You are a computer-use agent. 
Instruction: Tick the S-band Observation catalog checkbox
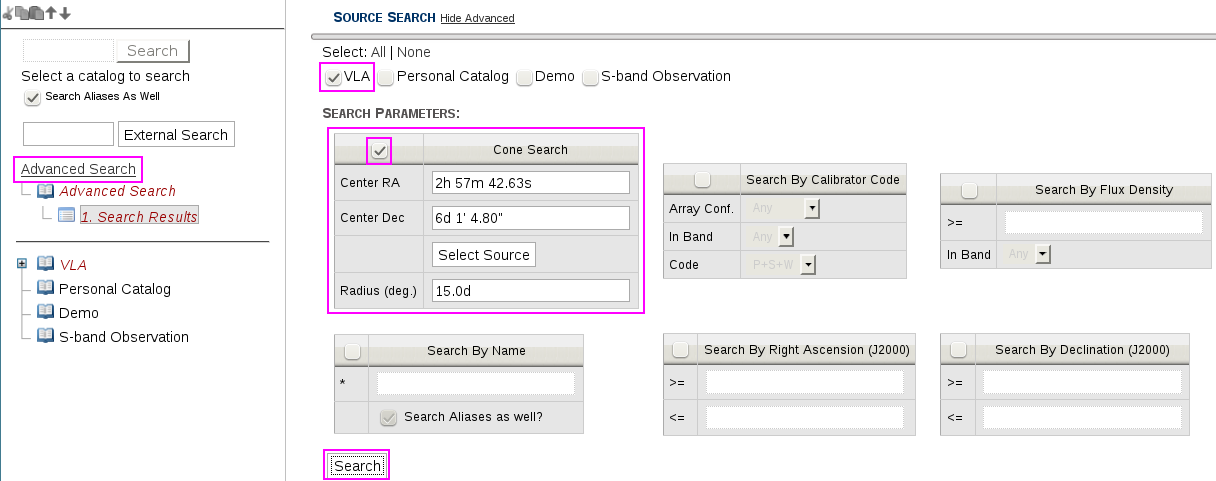[x=590, y=78]
